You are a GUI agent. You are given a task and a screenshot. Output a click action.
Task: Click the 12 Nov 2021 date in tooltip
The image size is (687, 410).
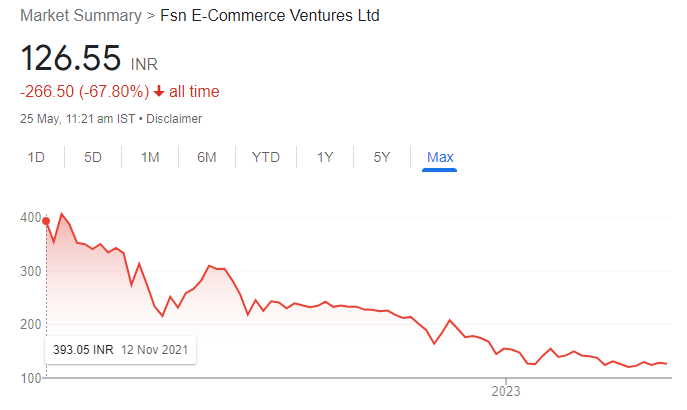154,350
